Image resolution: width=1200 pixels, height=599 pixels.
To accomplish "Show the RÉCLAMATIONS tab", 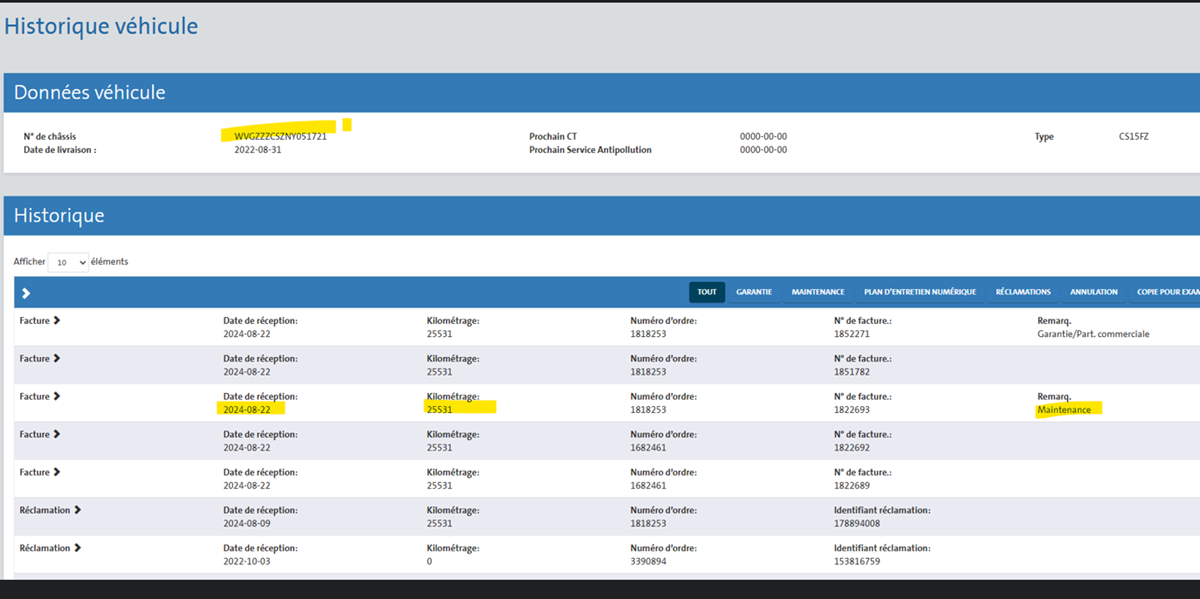I will click(1023, 292).
